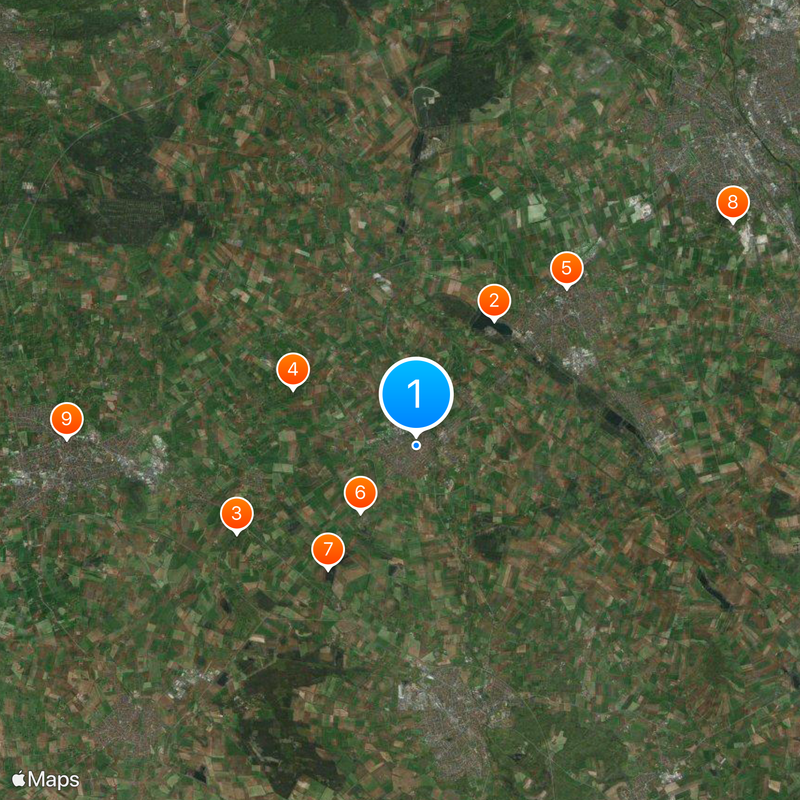Select orange pin number 3

pyautogui.click(x=237, y=514)
